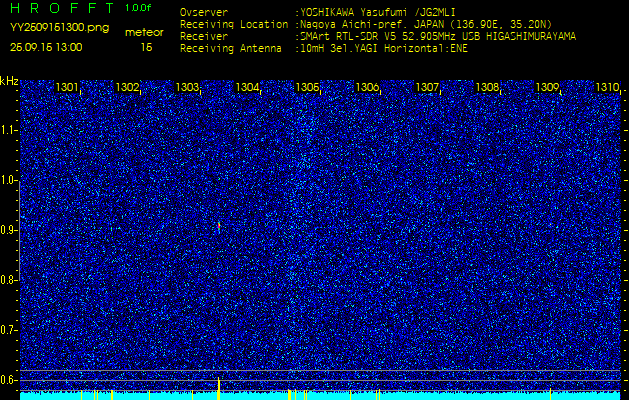The width and height of the screenshot is (629, 400).
Task: Click observer name YOSHIKAWA Yasufumi /JG2MLI
Action: point(377,13)
